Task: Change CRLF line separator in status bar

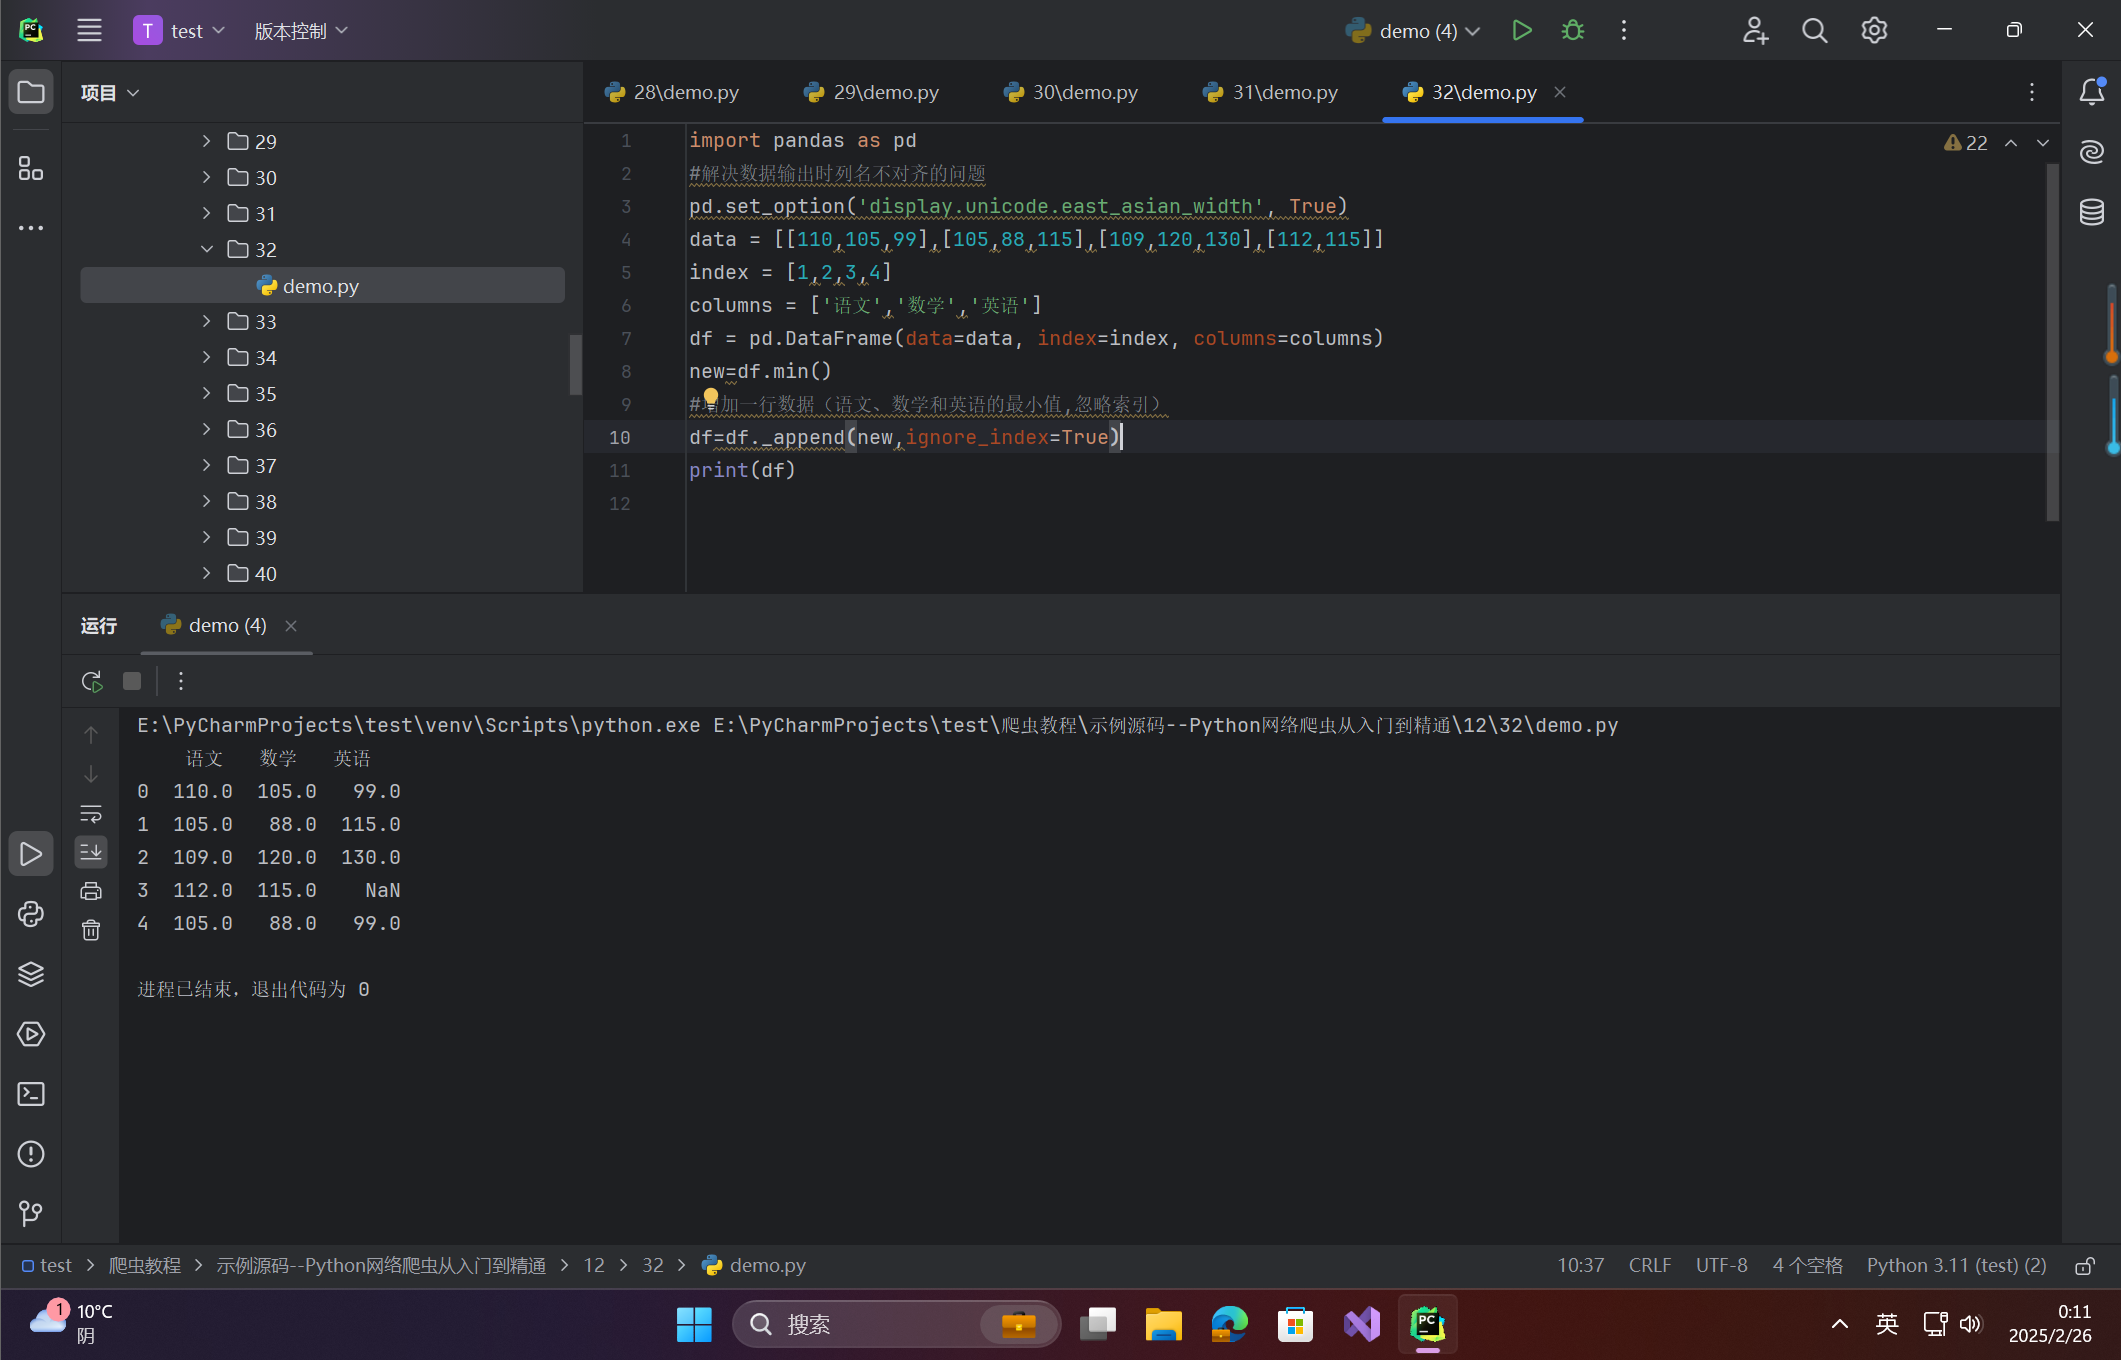Action: (1649, 1265)
